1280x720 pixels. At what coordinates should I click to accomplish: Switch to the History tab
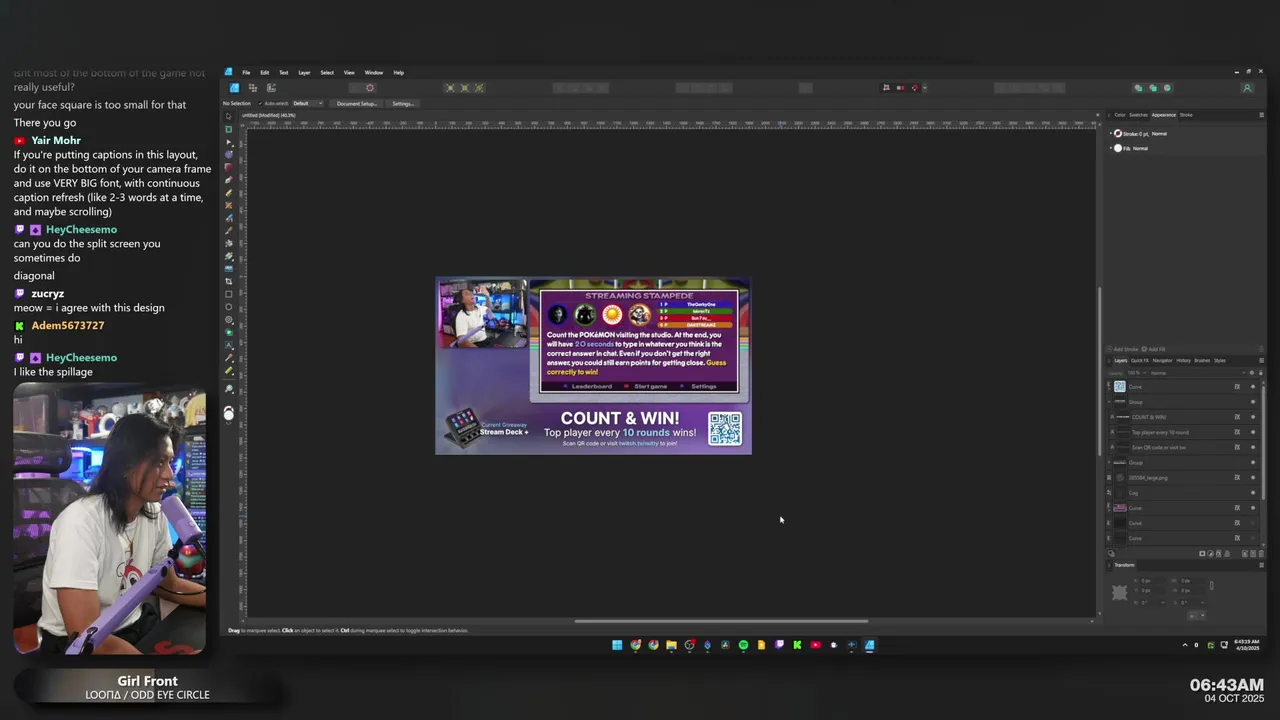[x=1184, y=360]
